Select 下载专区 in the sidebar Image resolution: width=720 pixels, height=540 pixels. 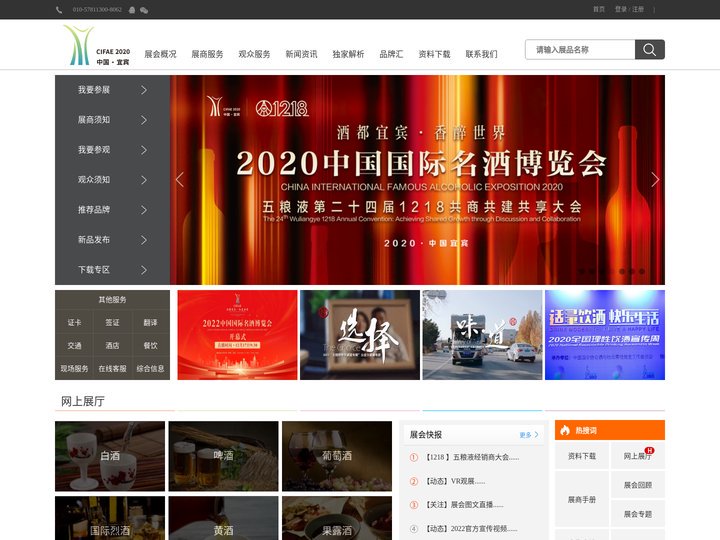94,270
